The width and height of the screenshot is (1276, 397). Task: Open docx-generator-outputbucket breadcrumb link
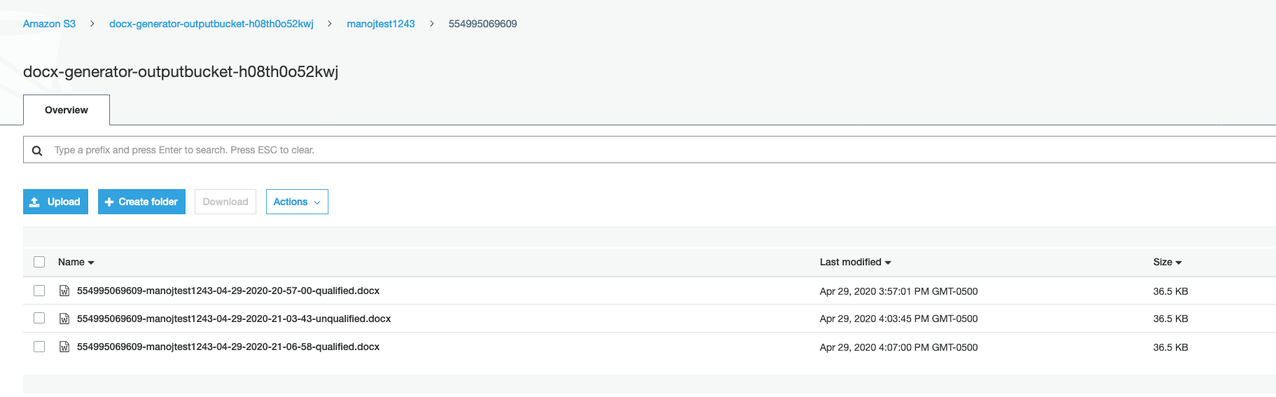click(211, 23)
